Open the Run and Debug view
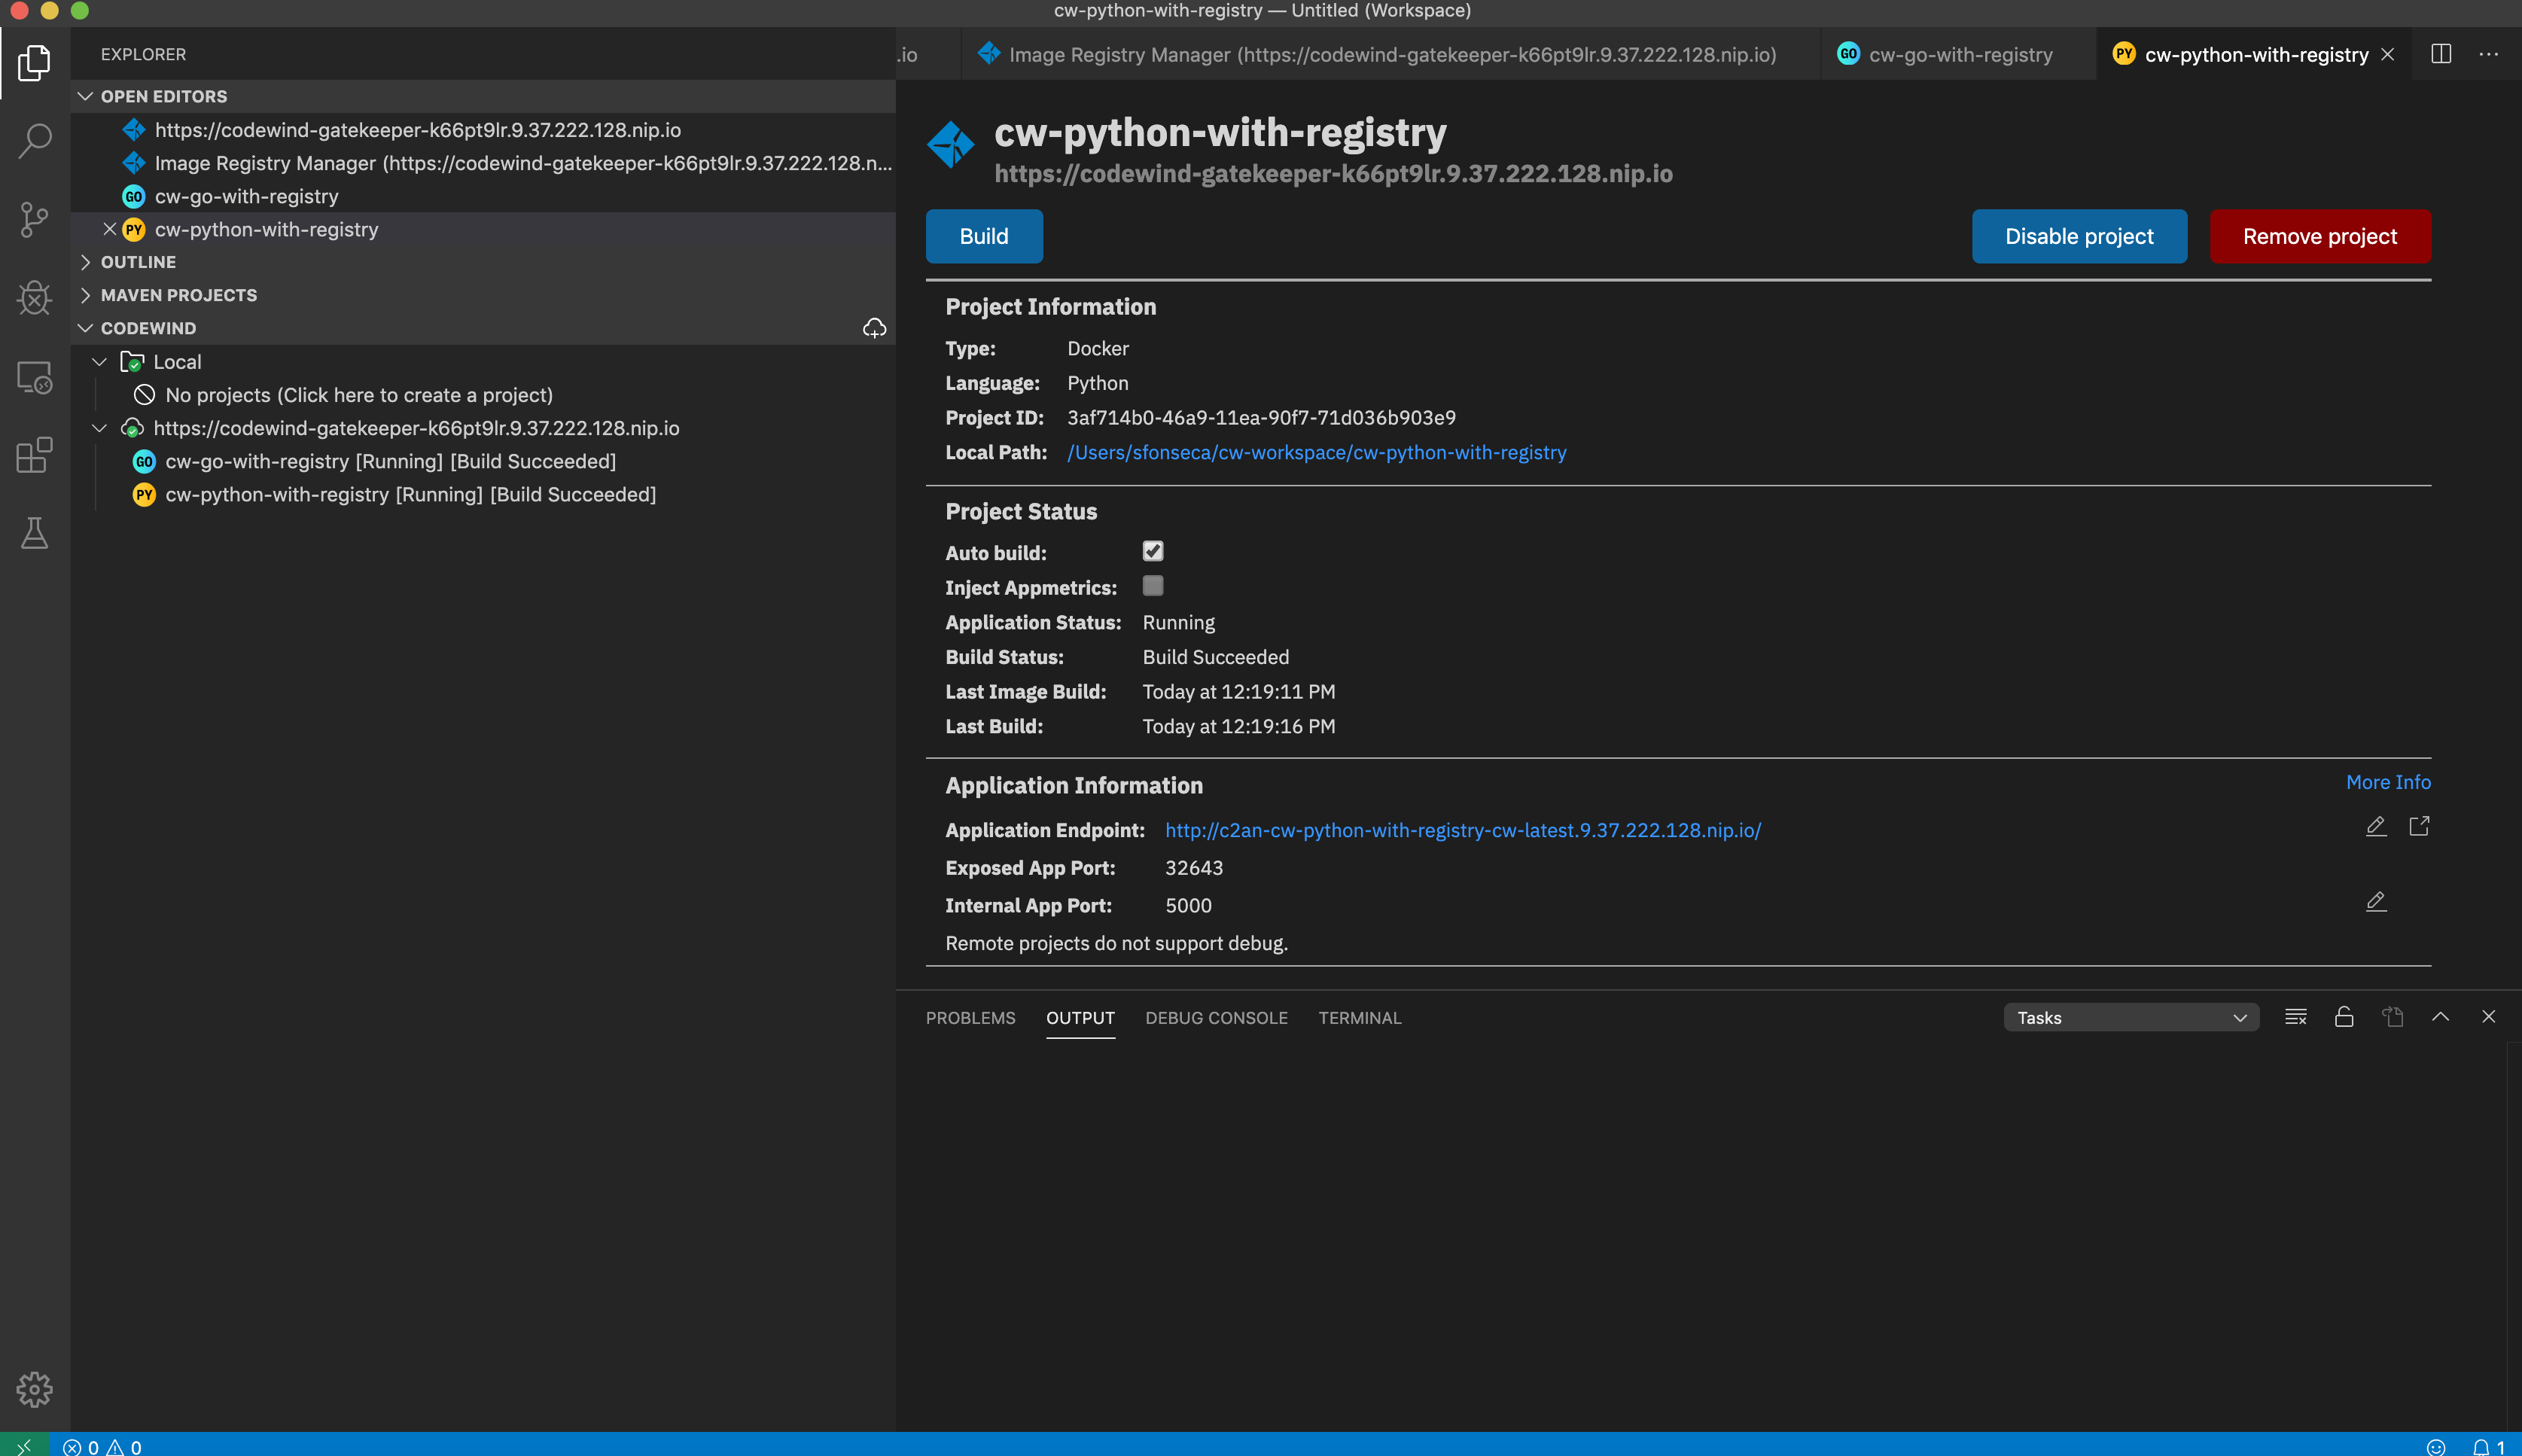The image size is (2522, 1456). pos(34,297)
